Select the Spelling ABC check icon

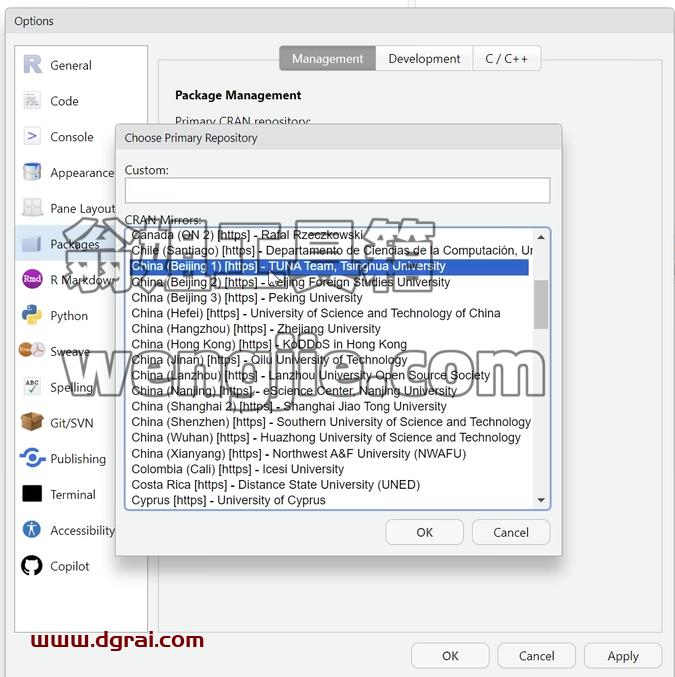click(32, 386)
